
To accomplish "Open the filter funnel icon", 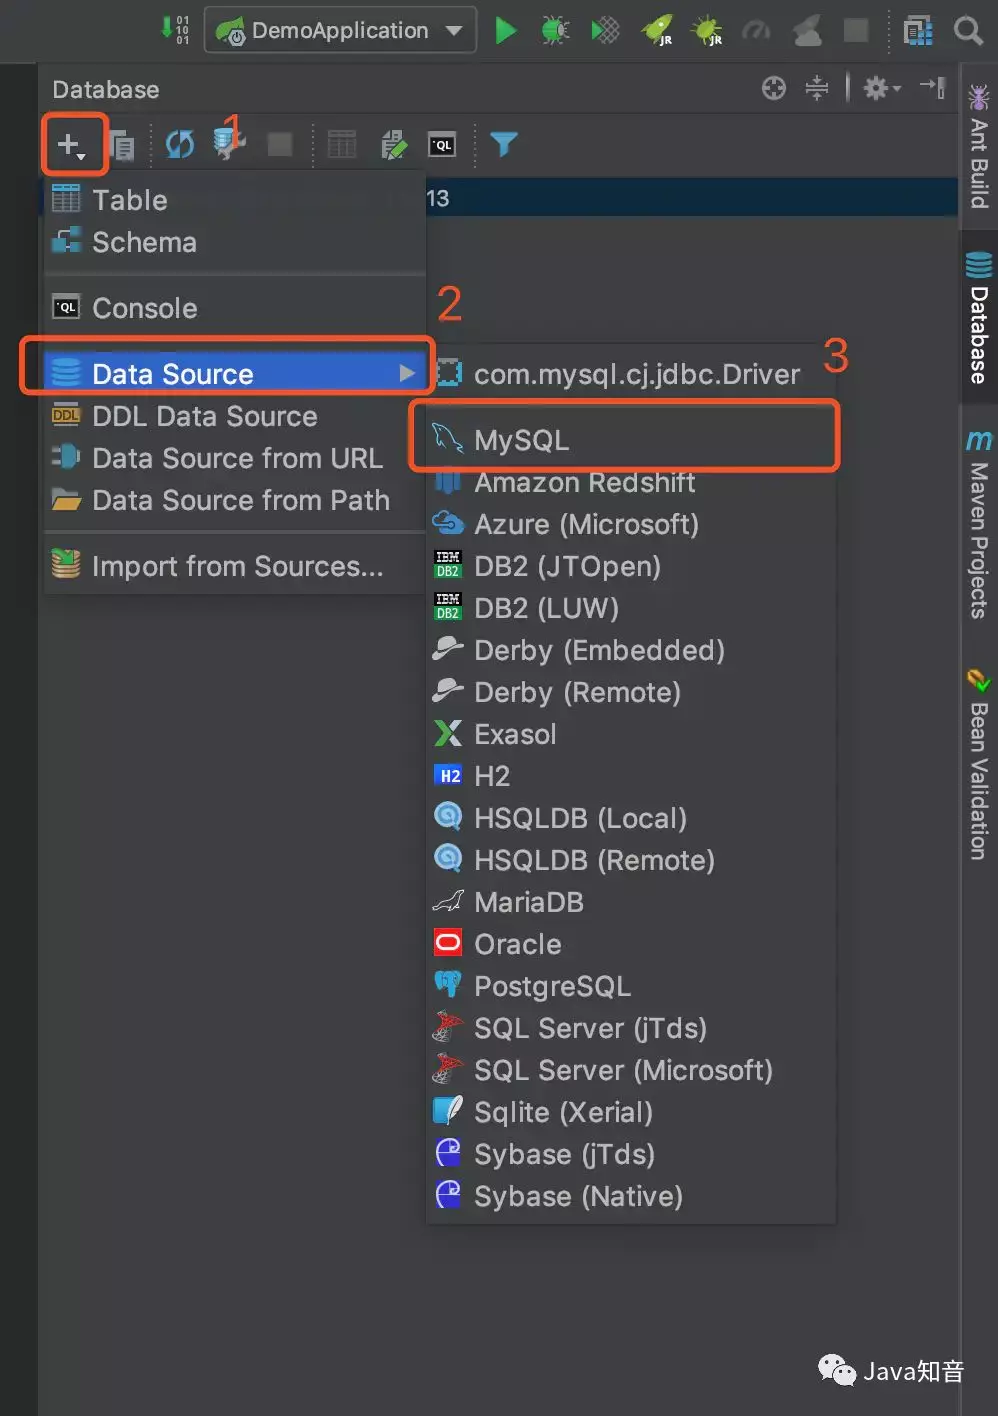I will [x=504, y=145].
